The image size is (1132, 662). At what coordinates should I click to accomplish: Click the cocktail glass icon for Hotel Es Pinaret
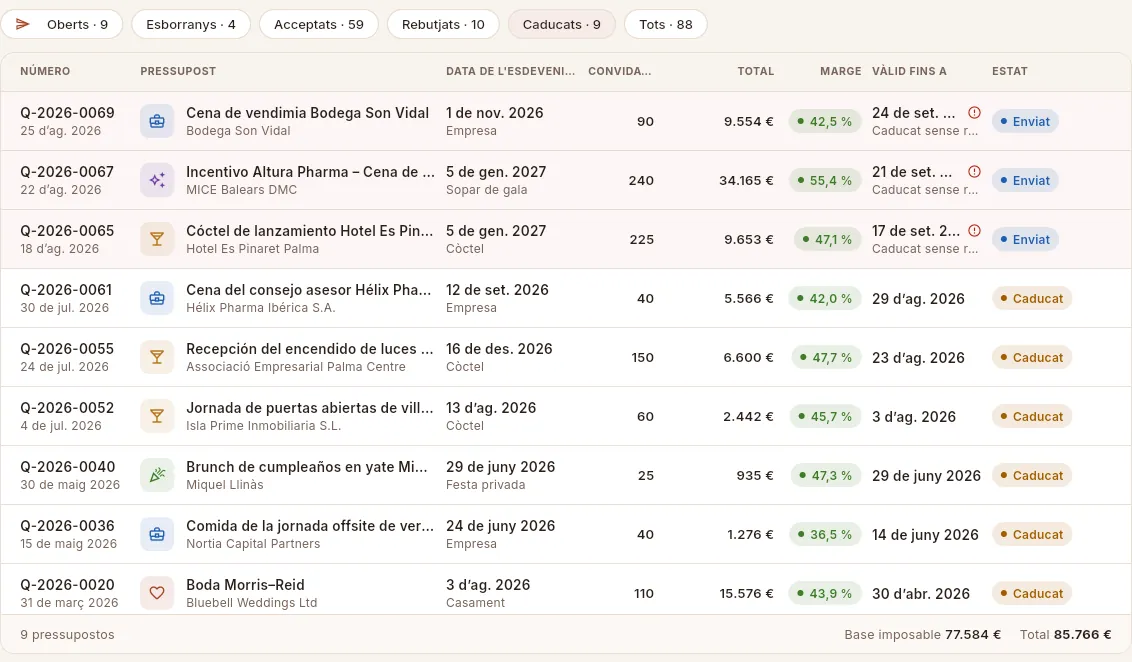click(x=157, y=240)
